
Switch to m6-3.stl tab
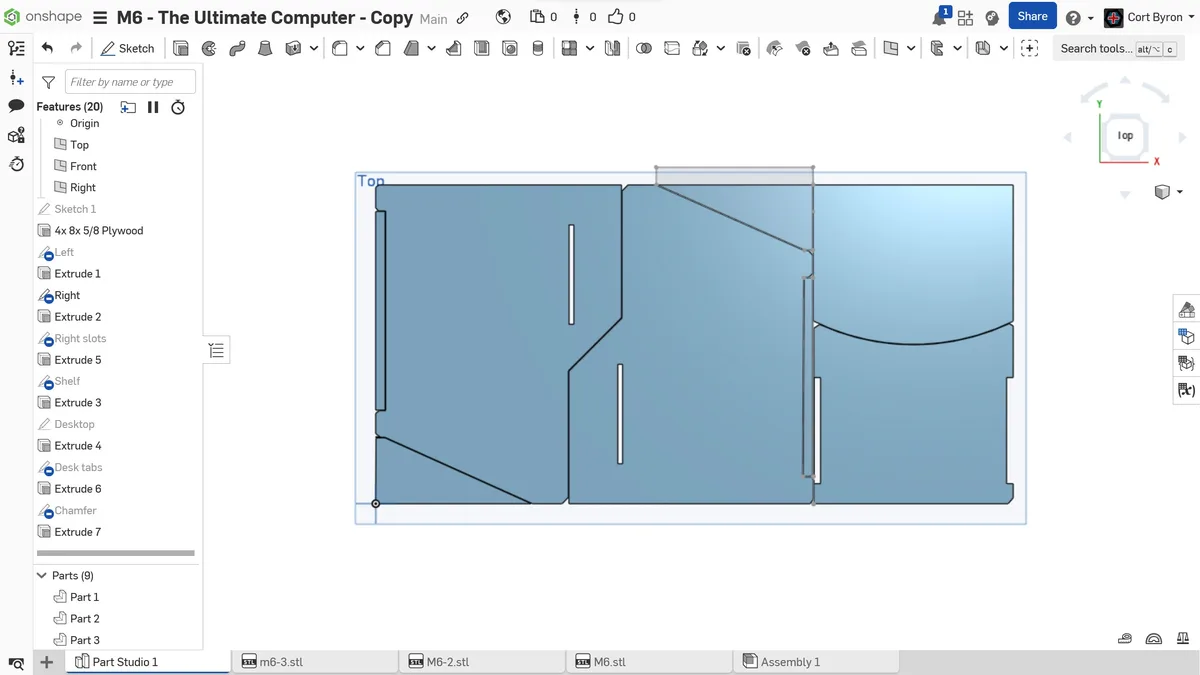point(314,662)
